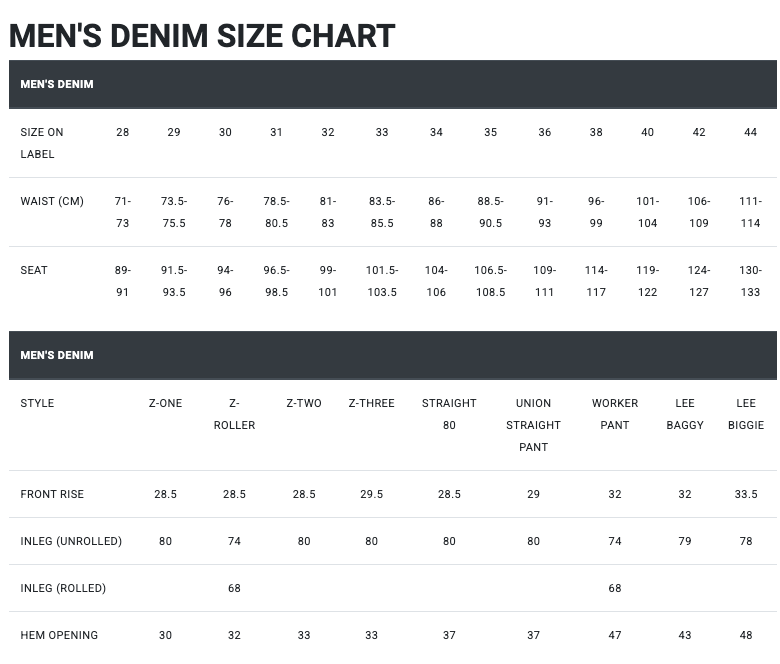Select the front rise value 33.5
Screen dimensions: 780x664
tap(746, 494)
